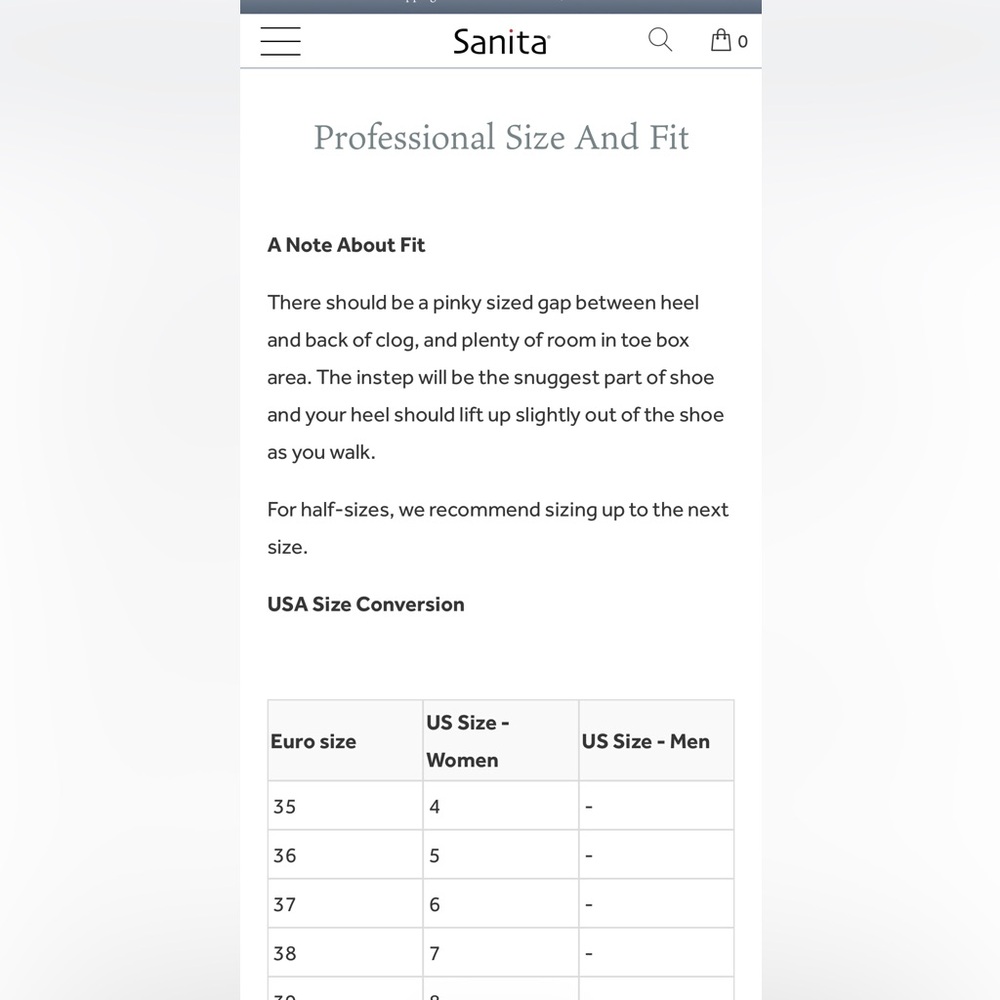This screenshot has width=1000, height=1000.
Task: Click the women's size 5 cell
Action: click(x=501, y=855)
